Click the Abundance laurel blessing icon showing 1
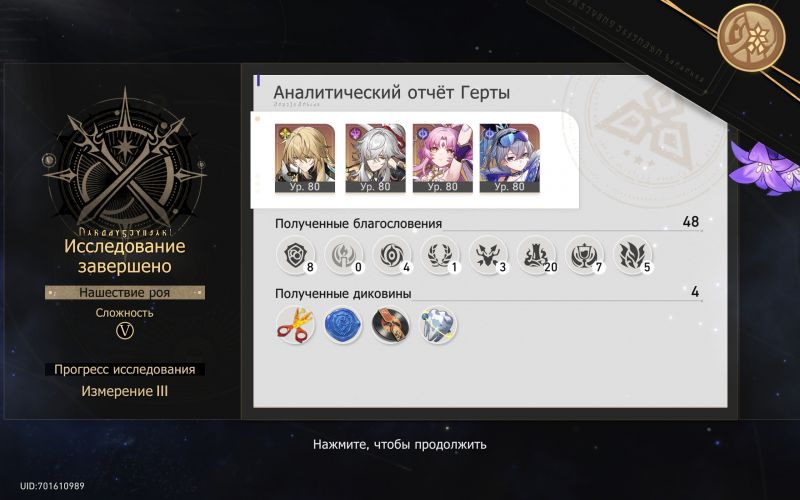This screenshot has width=800, height=500. pyautogui.click(x=439, y=255)
